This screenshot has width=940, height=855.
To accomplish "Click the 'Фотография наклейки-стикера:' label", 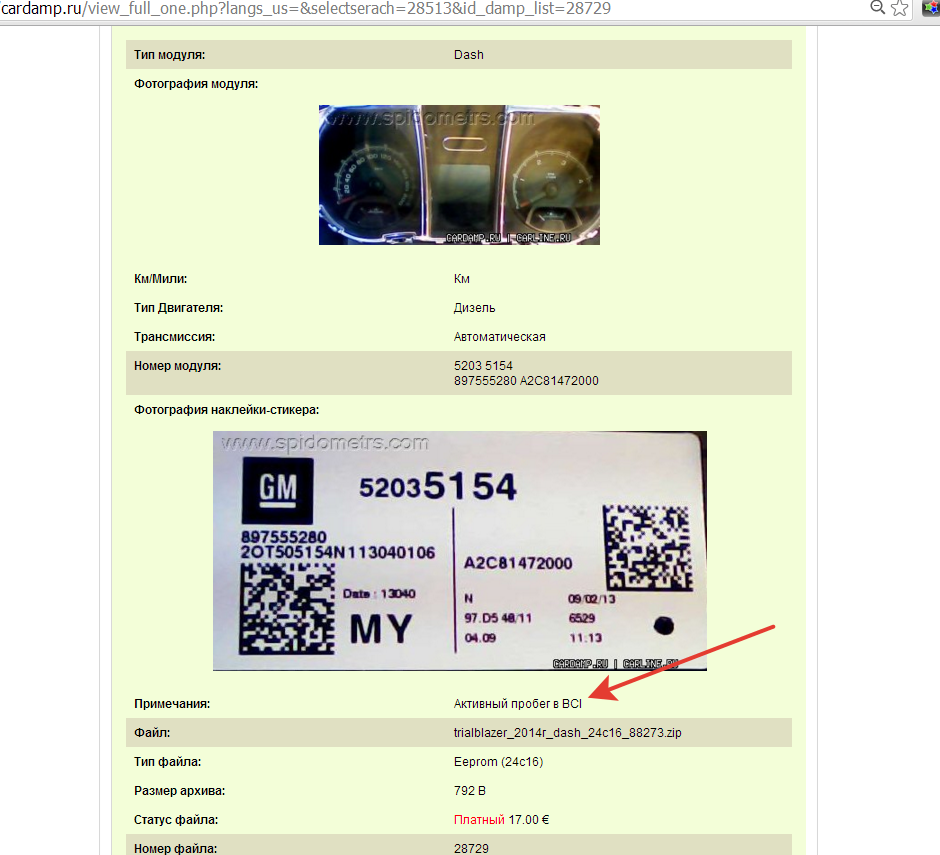I will (227, 410).
